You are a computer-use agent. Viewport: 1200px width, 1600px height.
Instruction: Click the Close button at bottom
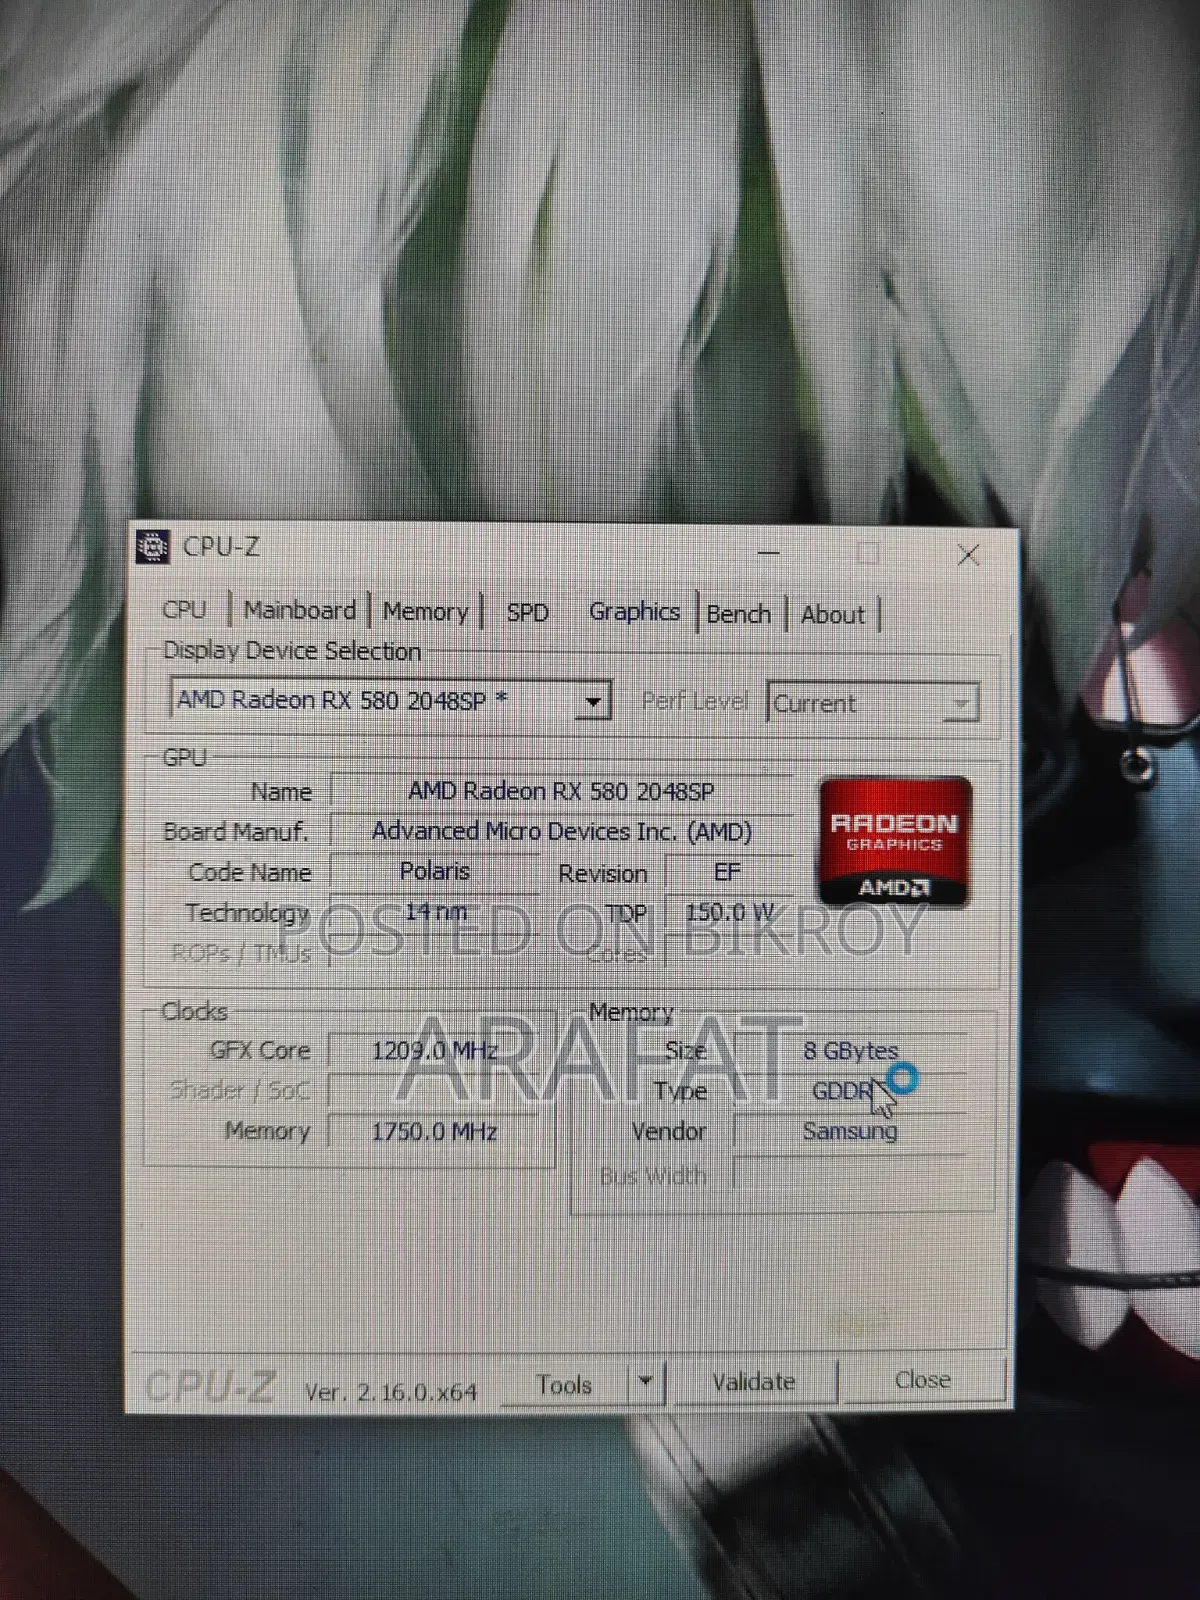(922, 1380)
